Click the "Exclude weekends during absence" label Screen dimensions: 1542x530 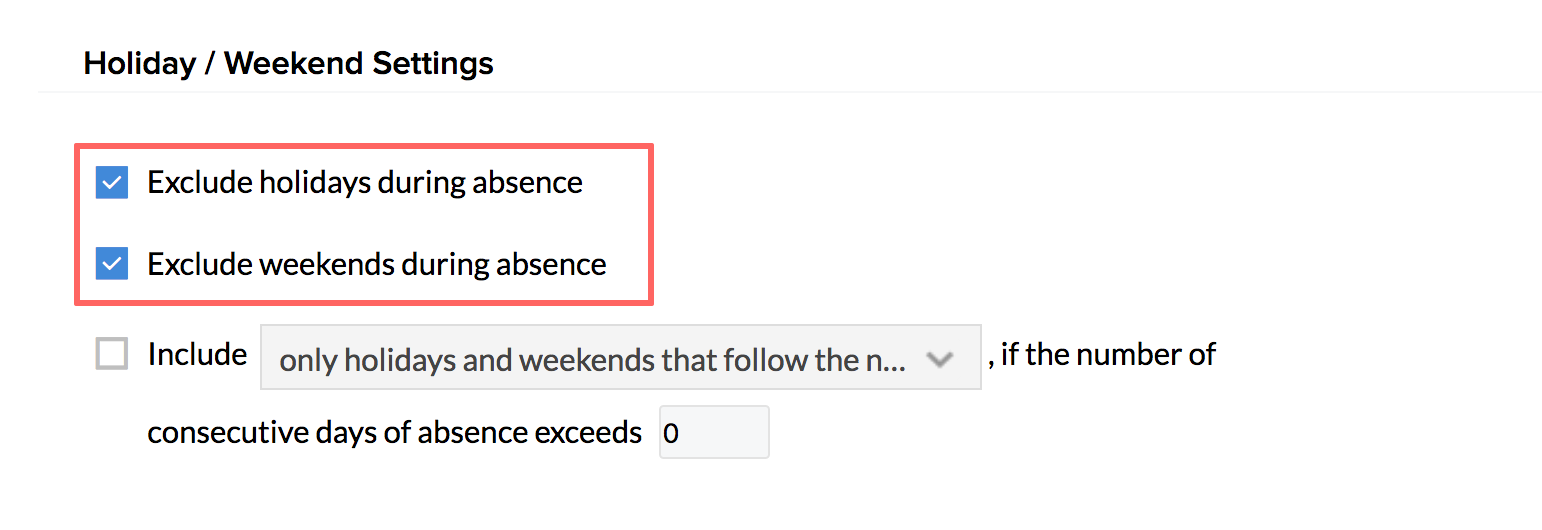click(377, 264)
